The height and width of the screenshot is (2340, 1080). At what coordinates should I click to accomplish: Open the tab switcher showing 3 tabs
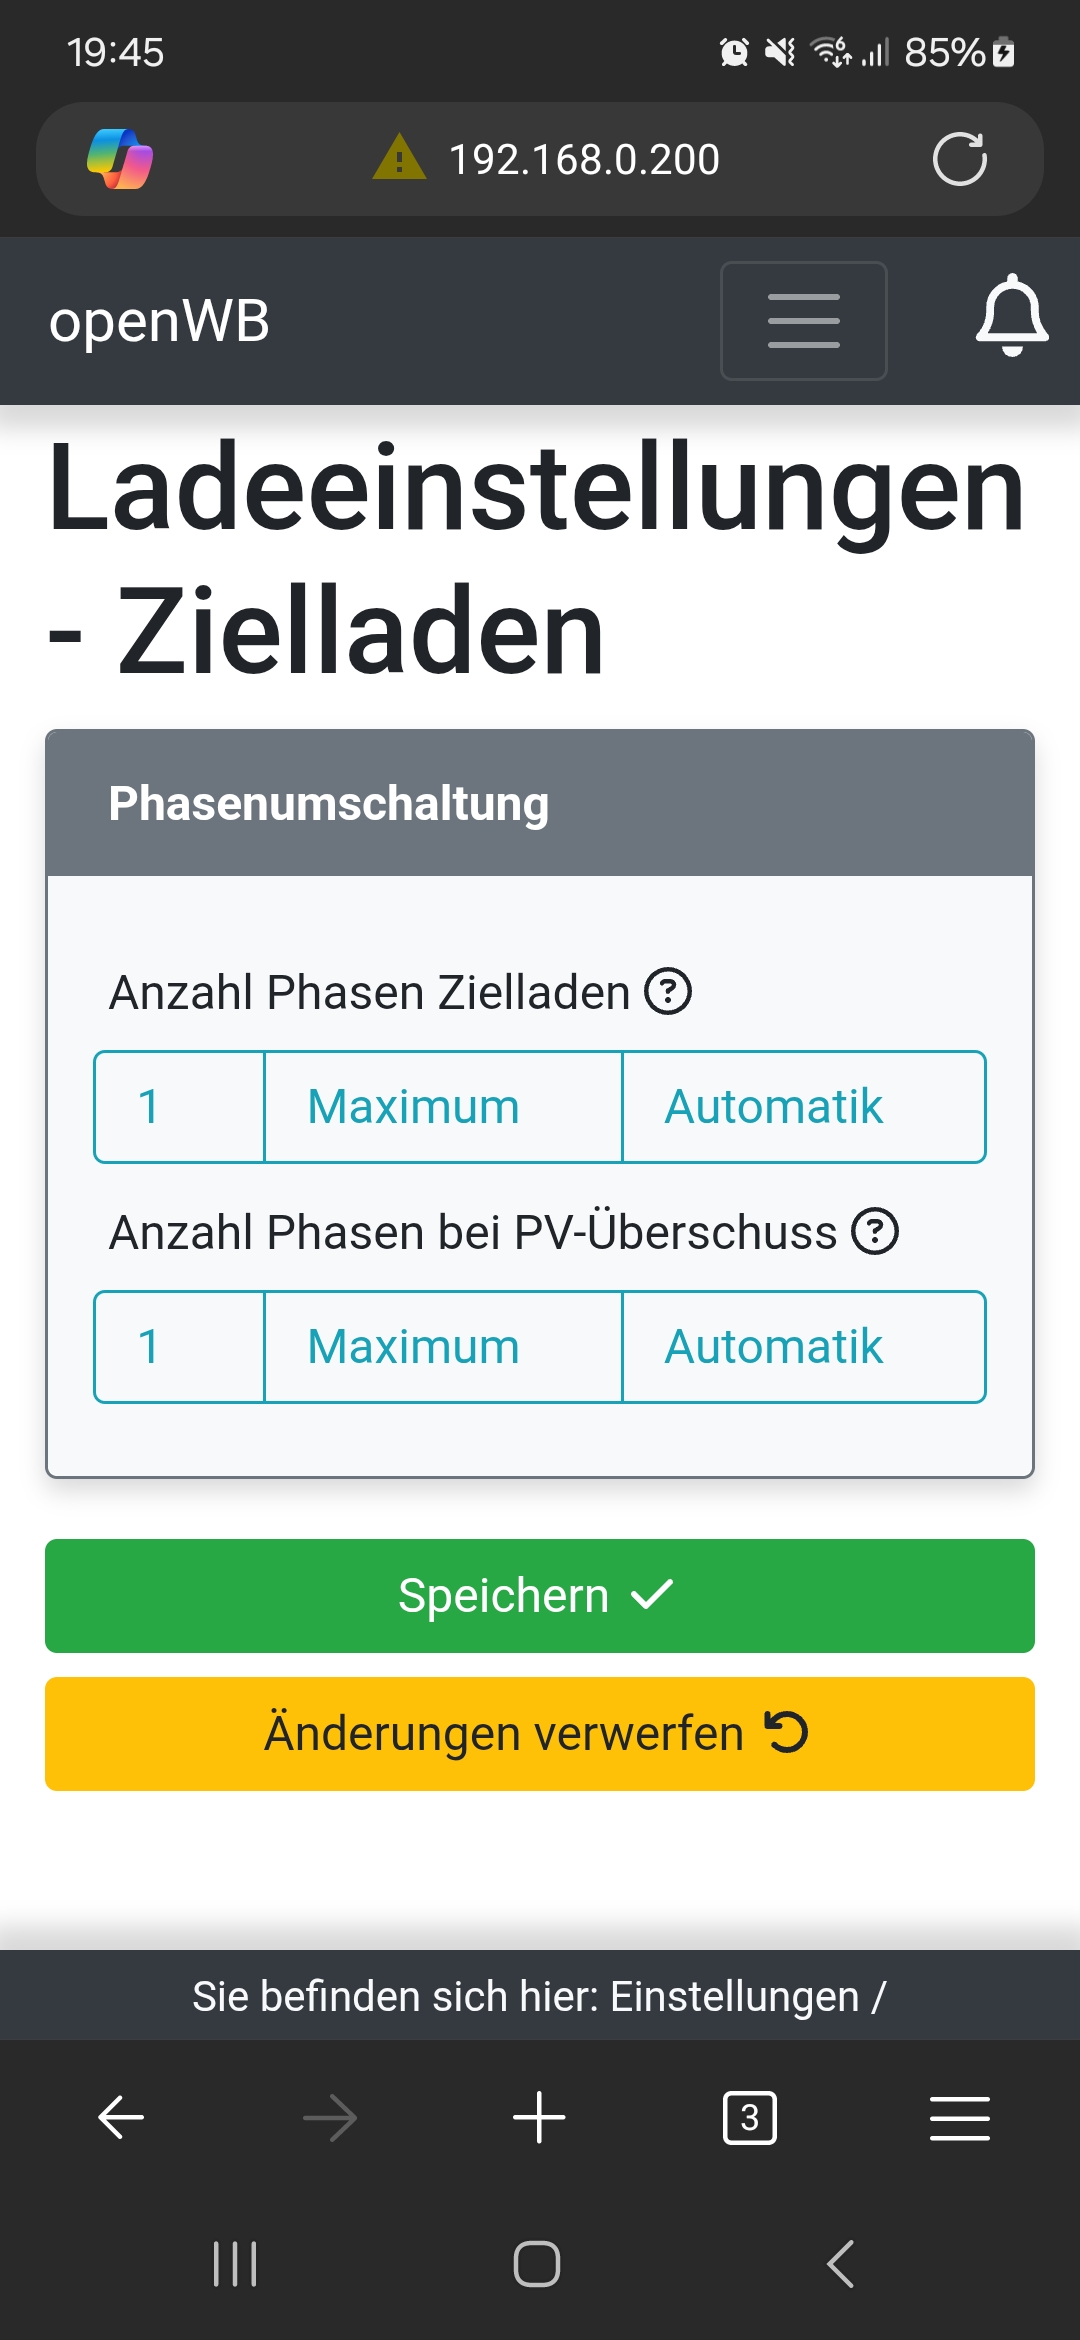(x=749, y=2117)
